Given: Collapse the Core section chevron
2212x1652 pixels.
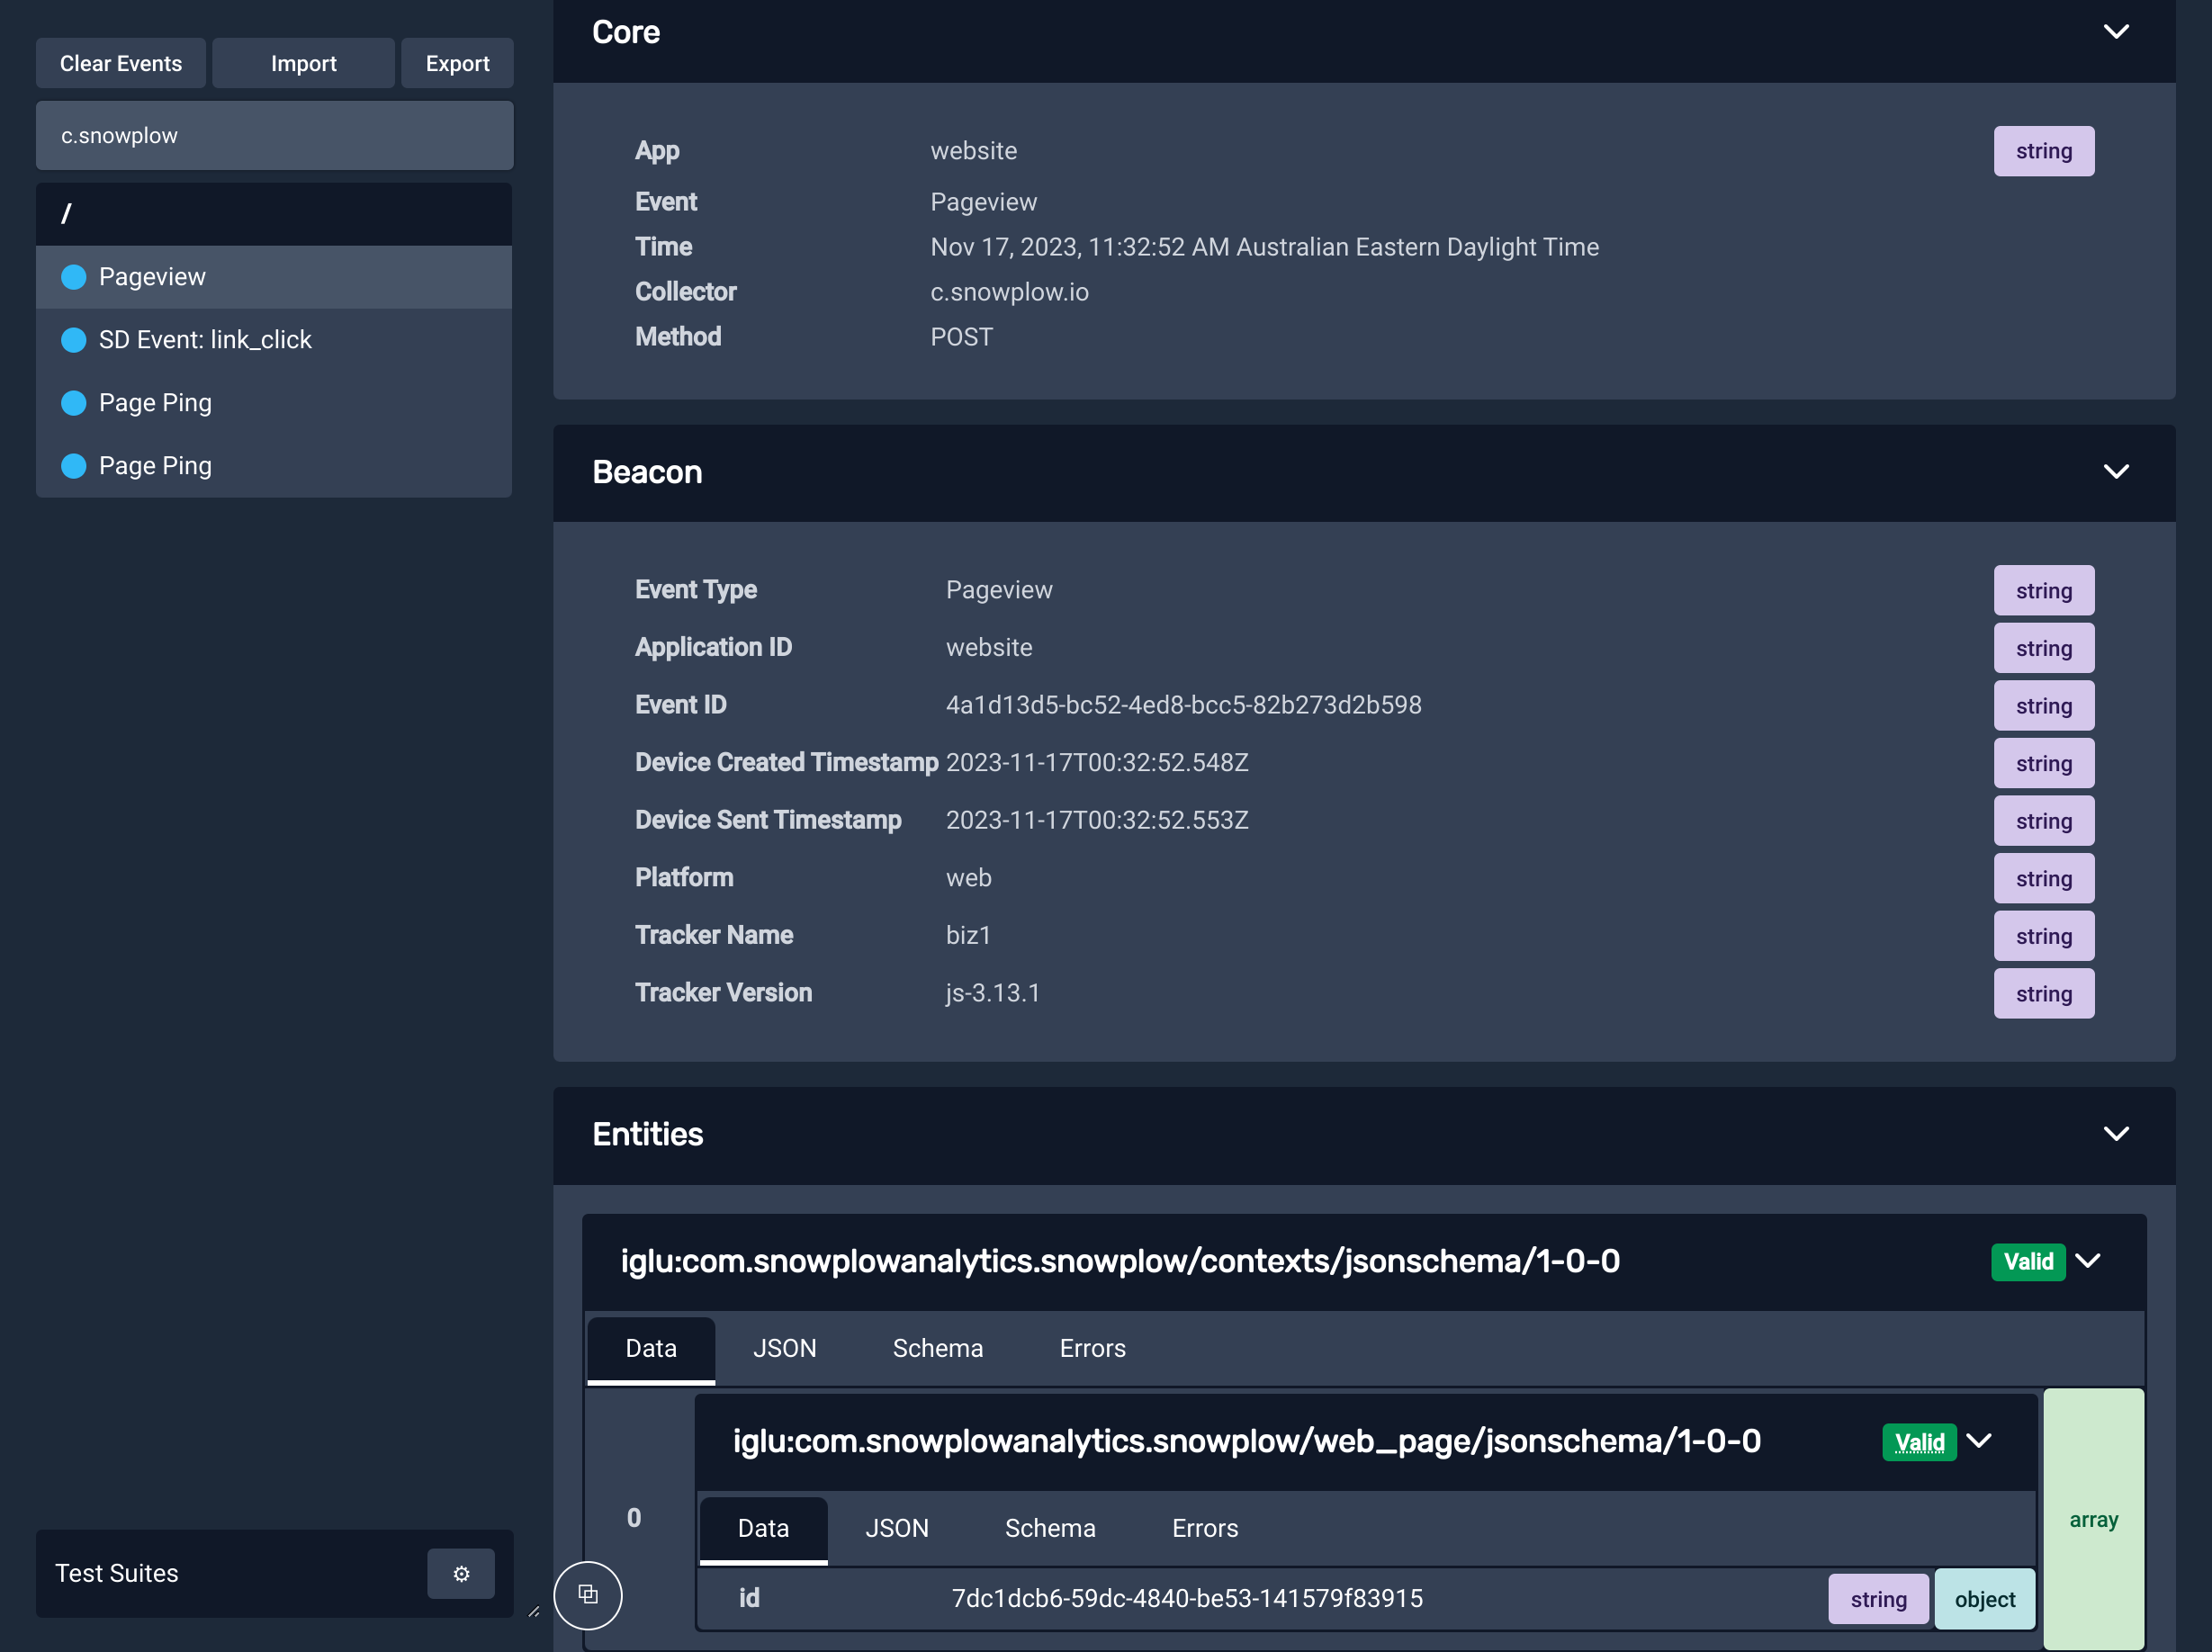Looking at the screenshot, I should point(2115,32).
